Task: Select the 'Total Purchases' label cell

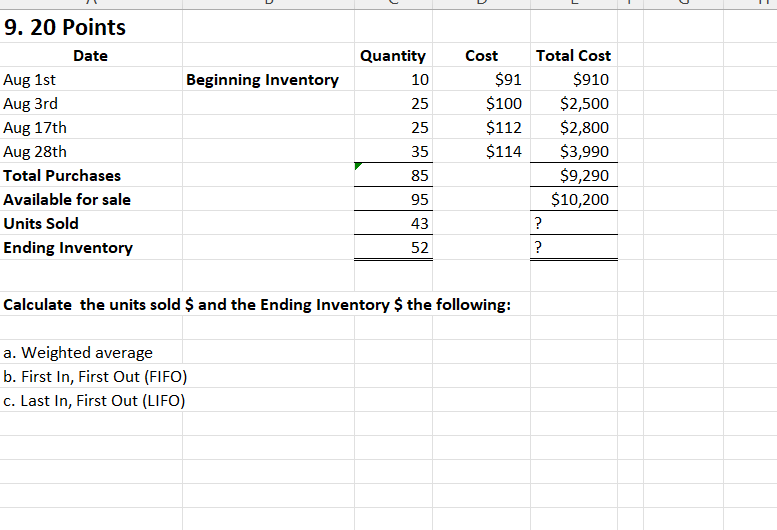Action: (91, 175)
